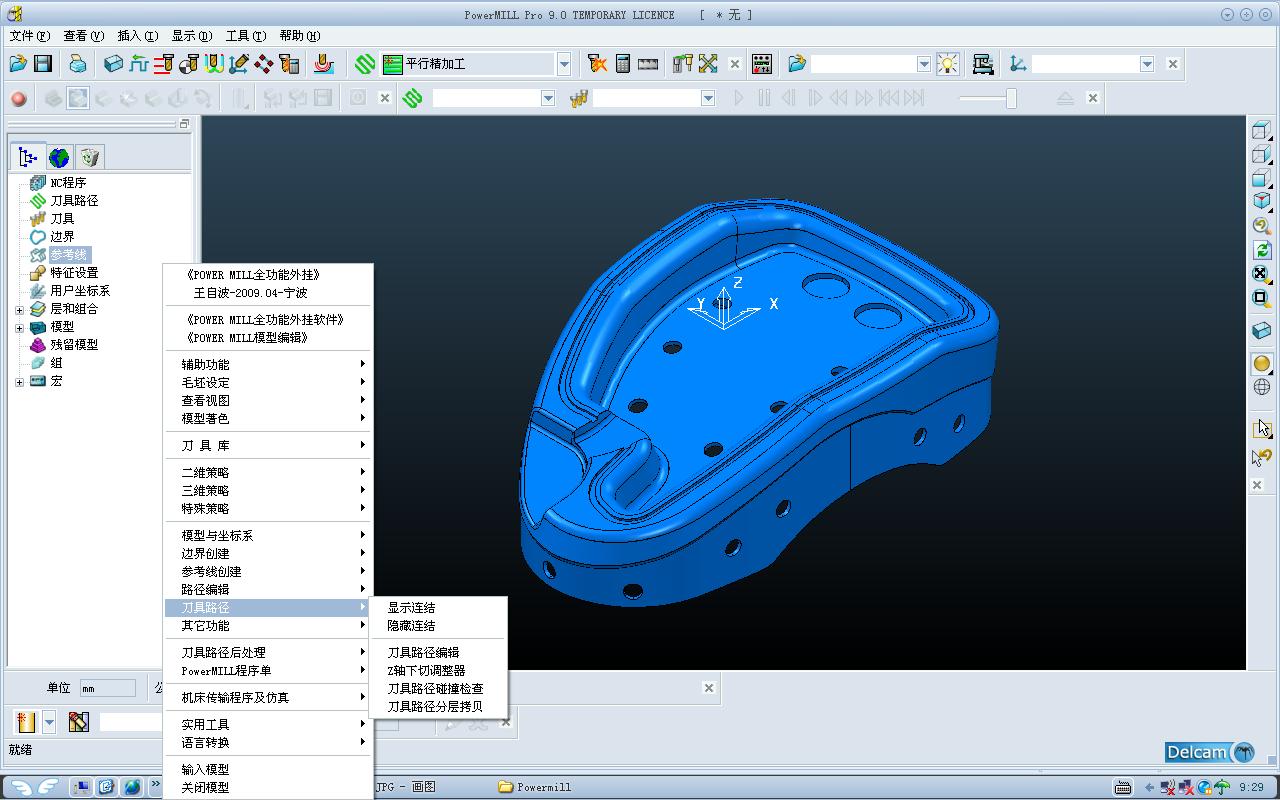Image resolution: width=1280 pixels, height=800 pixels.
Task: Open the simulation tool dropdown
Action: tap(708, 98)
